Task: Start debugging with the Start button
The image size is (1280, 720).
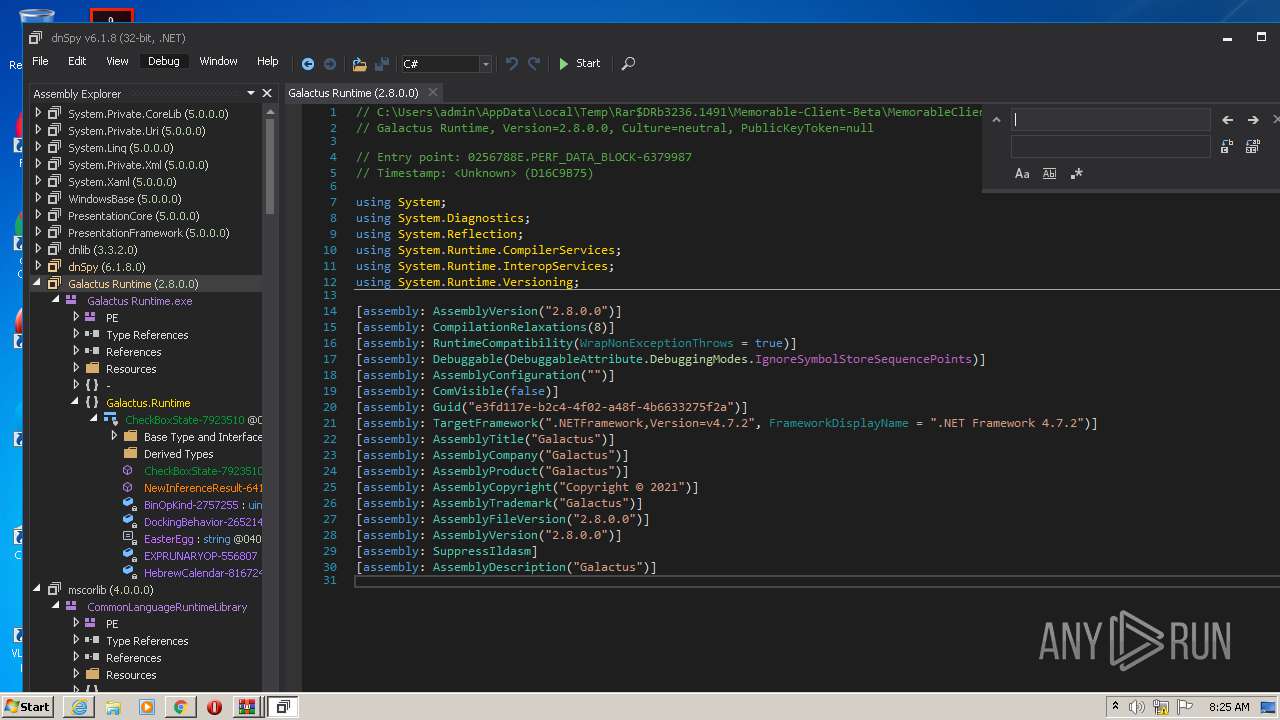Action: (x=579, y=63)
